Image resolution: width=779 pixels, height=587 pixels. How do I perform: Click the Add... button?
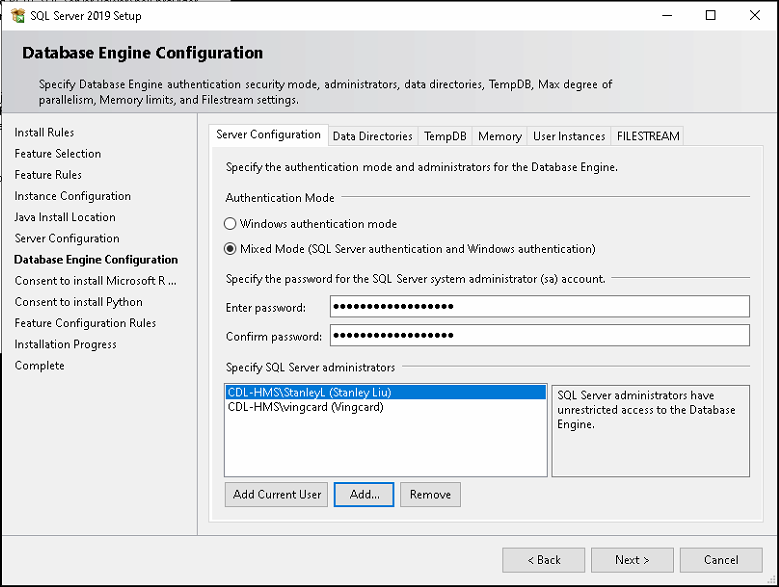coord(364,495)
